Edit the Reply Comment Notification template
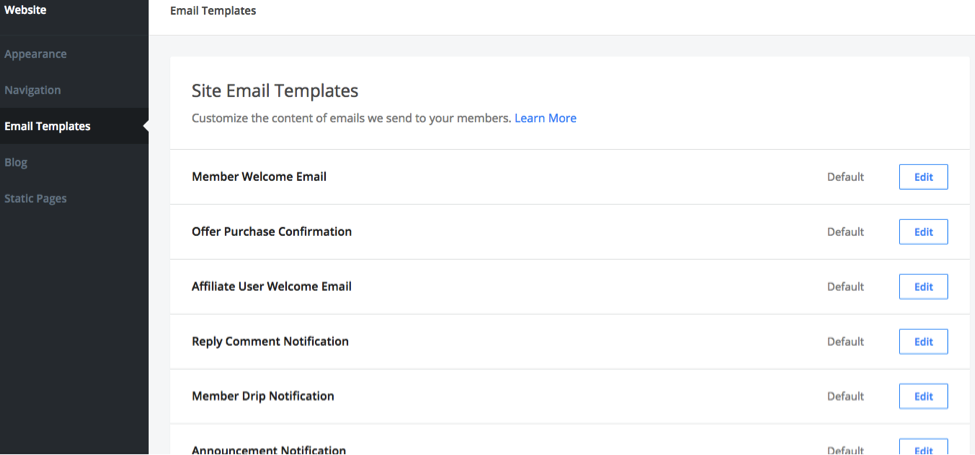 [x=923, y=341]
